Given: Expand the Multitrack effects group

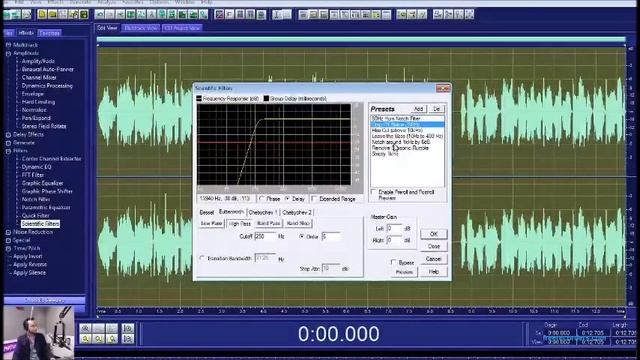Looking at the screenshot, I should 8,45.
